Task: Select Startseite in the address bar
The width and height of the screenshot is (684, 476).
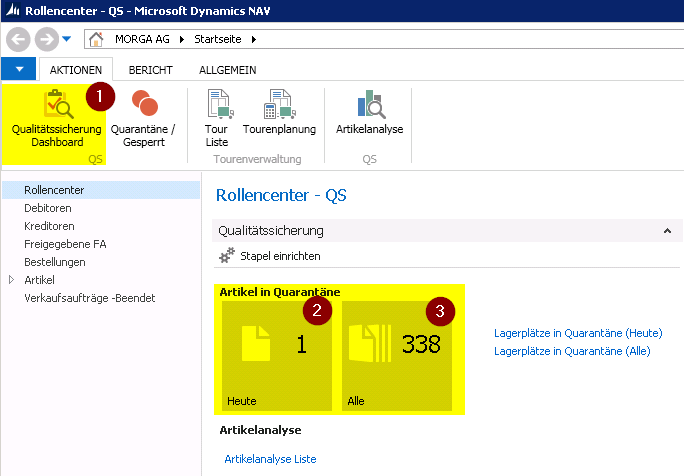Action: (x=218, y=39)
